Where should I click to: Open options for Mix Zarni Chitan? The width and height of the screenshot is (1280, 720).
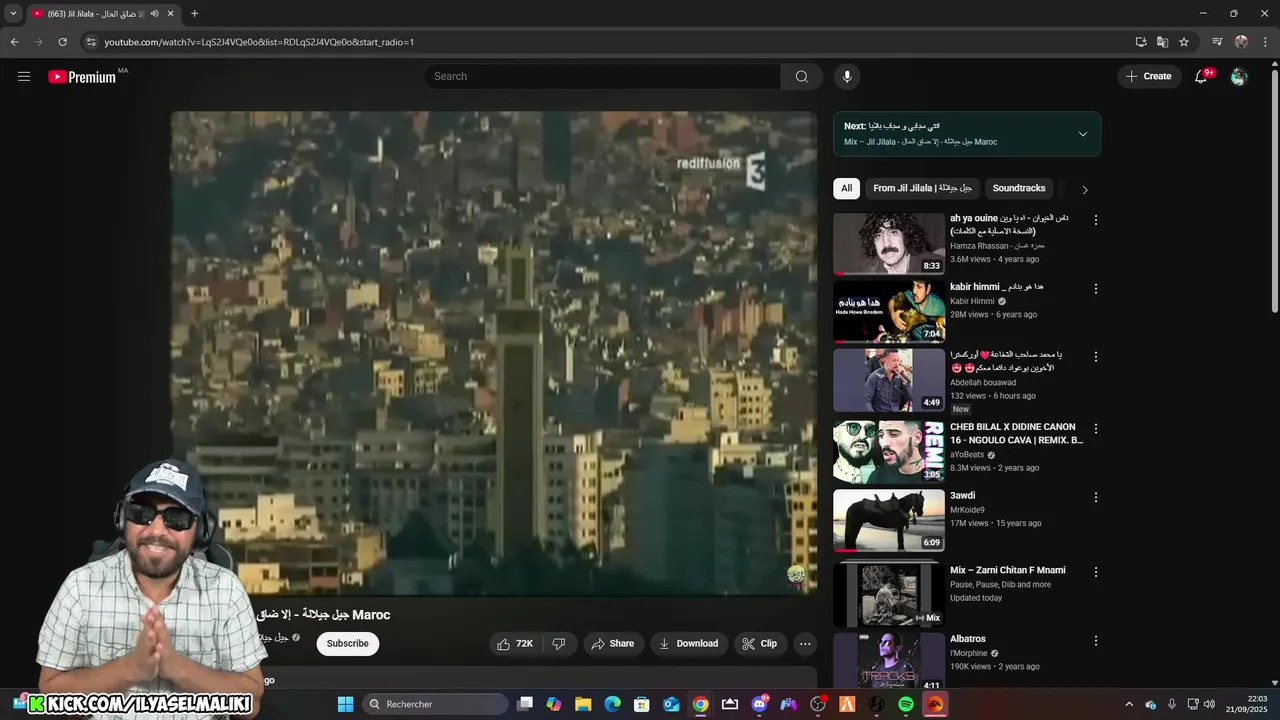(1096, 572)
